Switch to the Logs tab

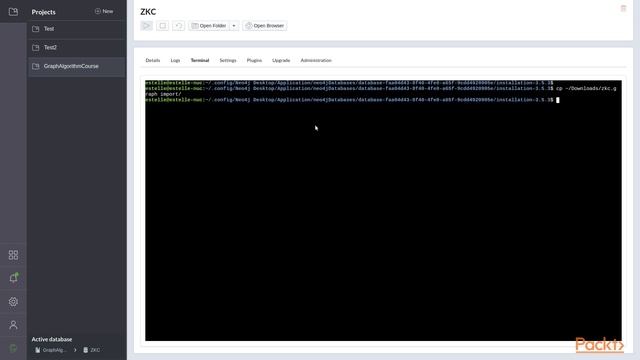tap(175, 60)
